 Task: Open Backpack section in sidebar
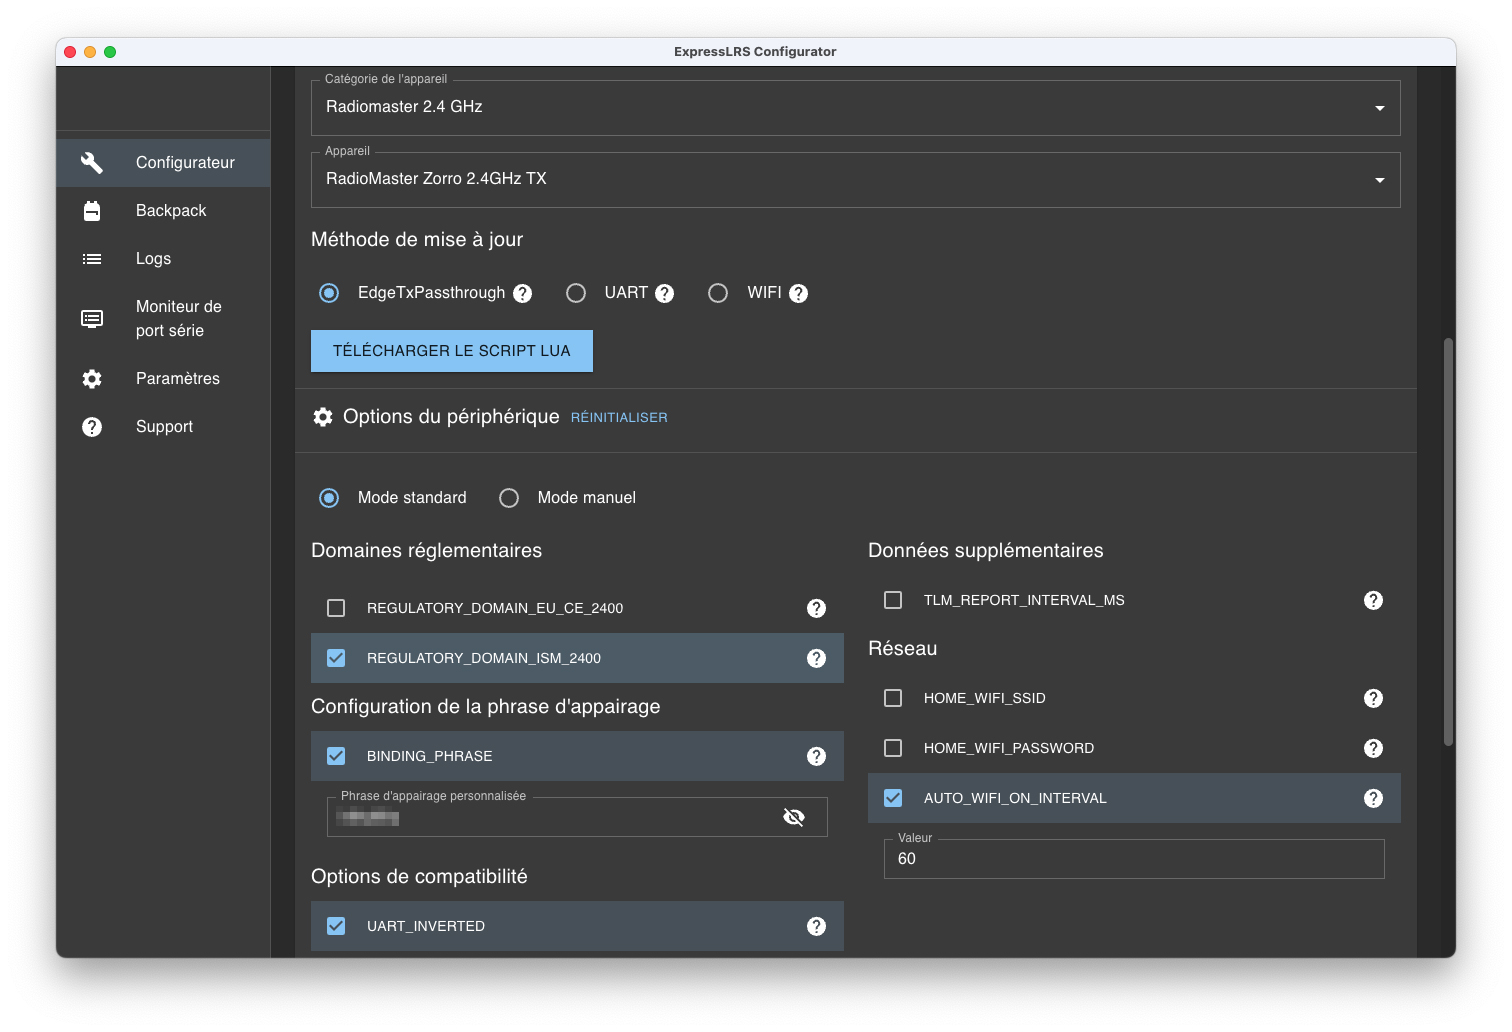point(163,210)
